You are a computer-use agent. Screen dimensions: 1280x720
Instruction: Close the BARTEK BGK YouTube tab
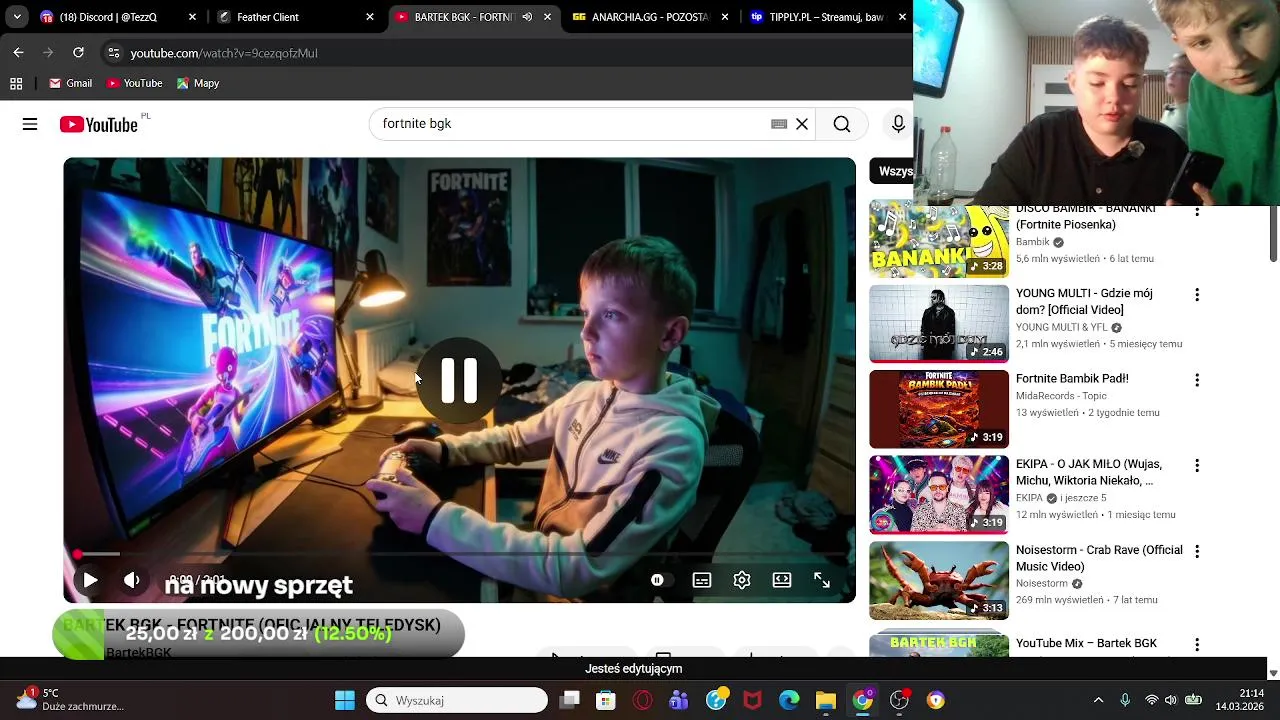pyautogui.click(x=547, y=17)
